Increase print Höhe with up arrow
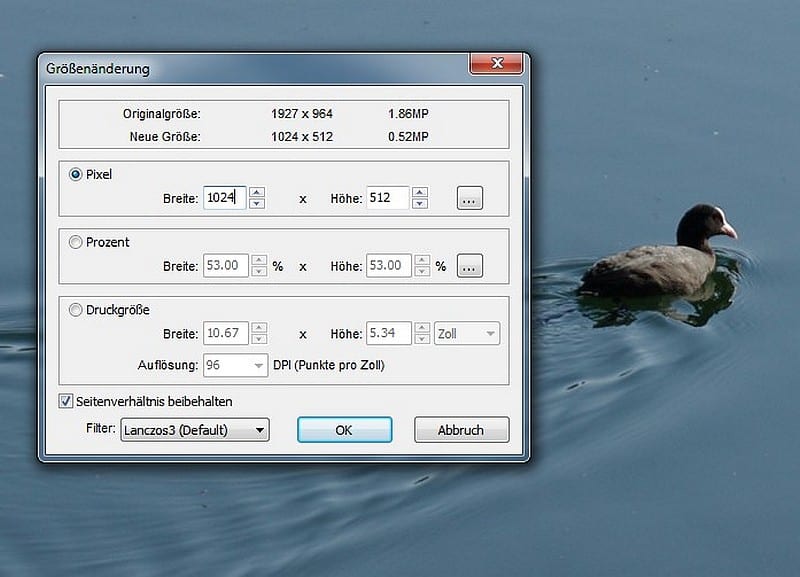The width and height of the screenshot is (800, 577). 422,328
